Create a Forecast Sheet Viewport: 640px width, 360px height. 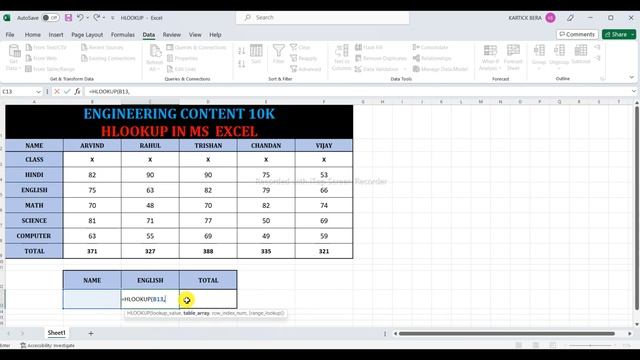513,57
